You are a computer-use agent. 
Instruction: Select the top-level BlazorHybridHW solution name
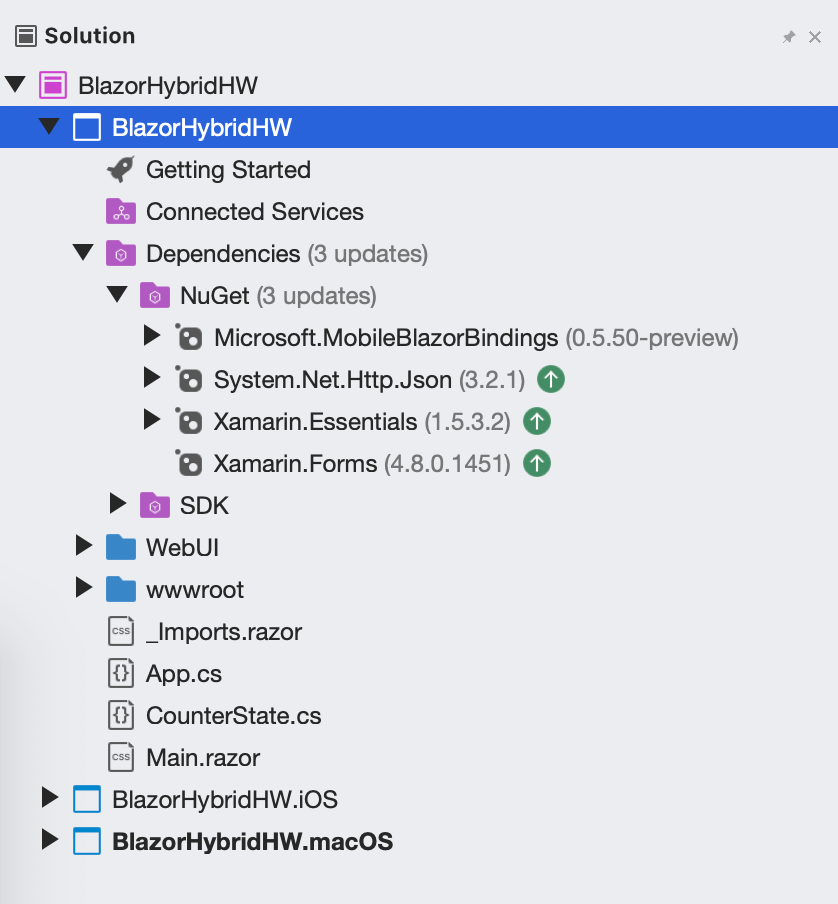pyautogui.click(x=168, y=86)
